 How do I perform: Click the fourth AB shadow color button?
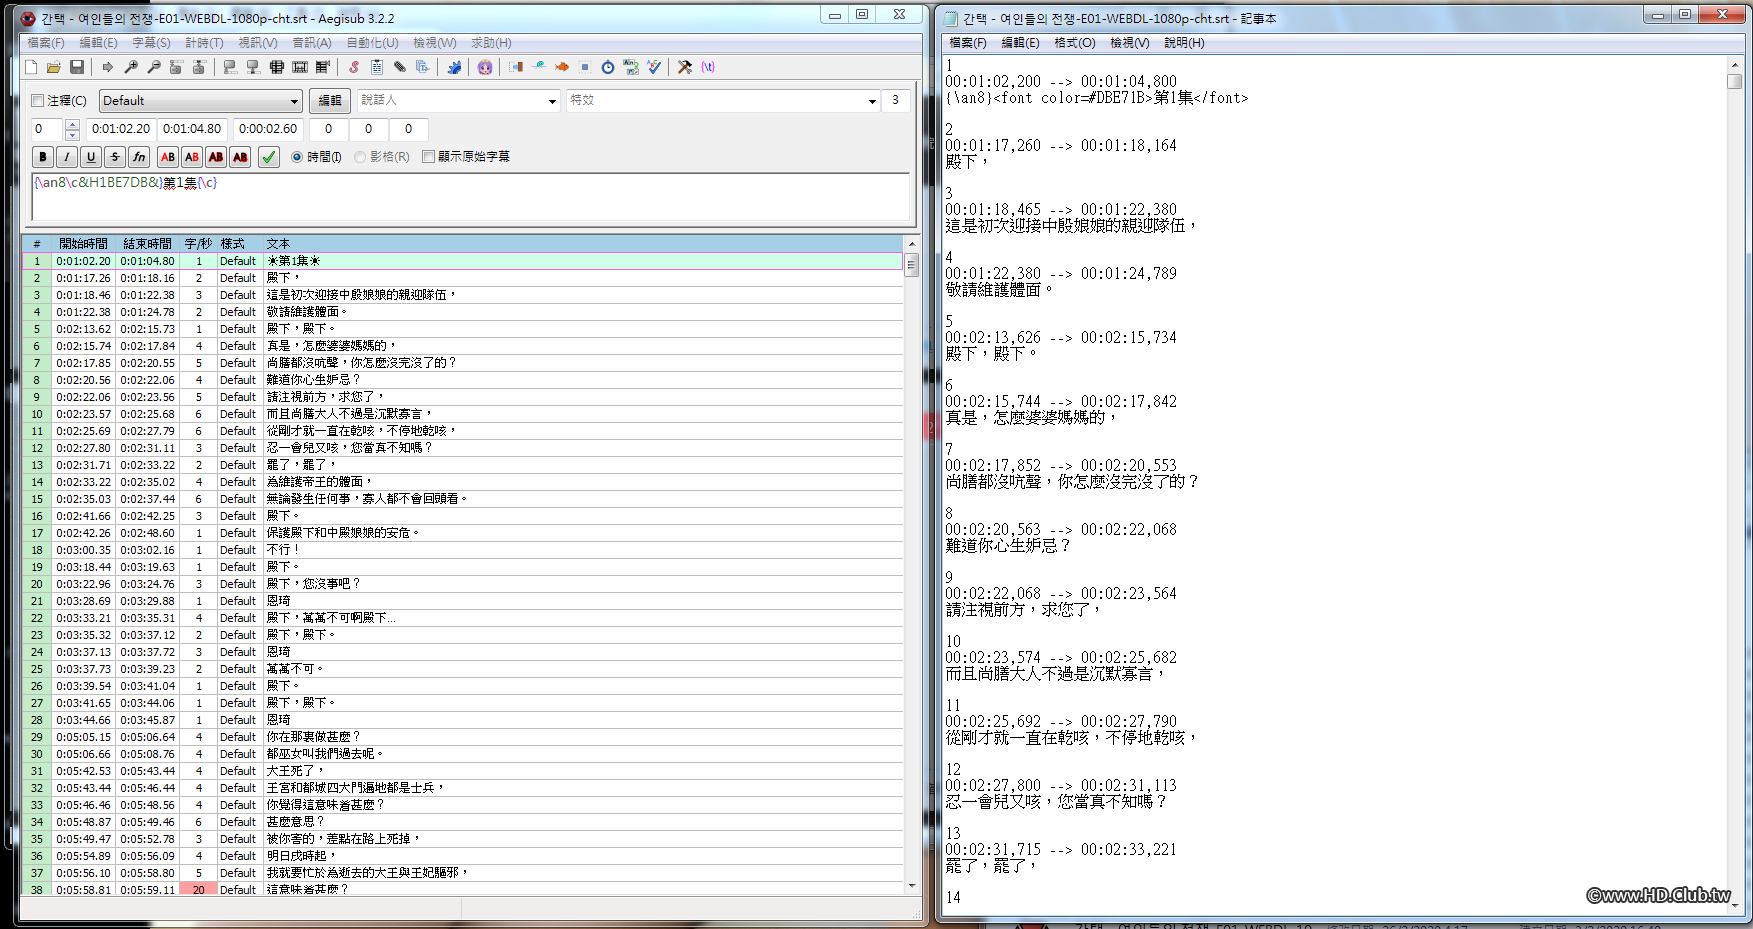[x=240, y=157]
